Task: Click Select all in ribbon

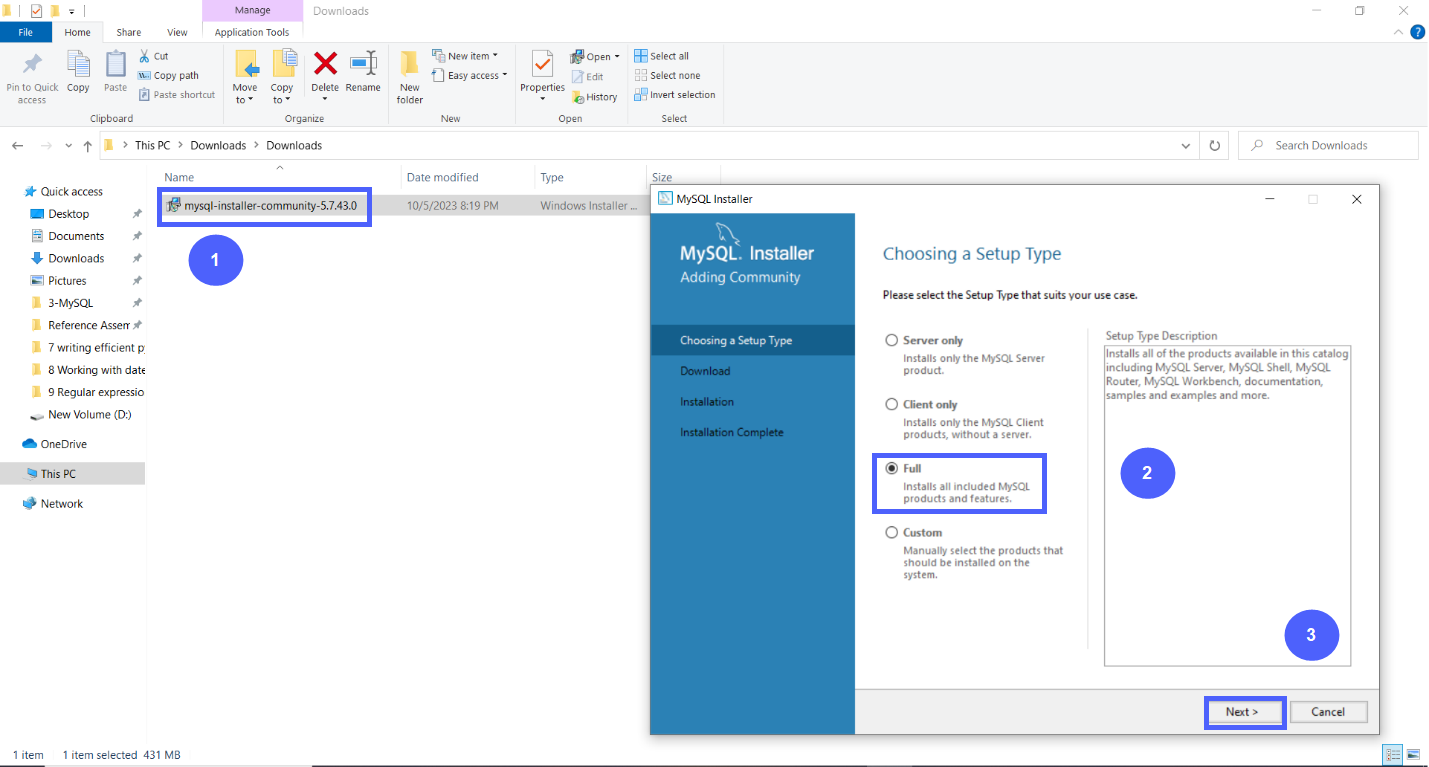Action: pos(662,56)
